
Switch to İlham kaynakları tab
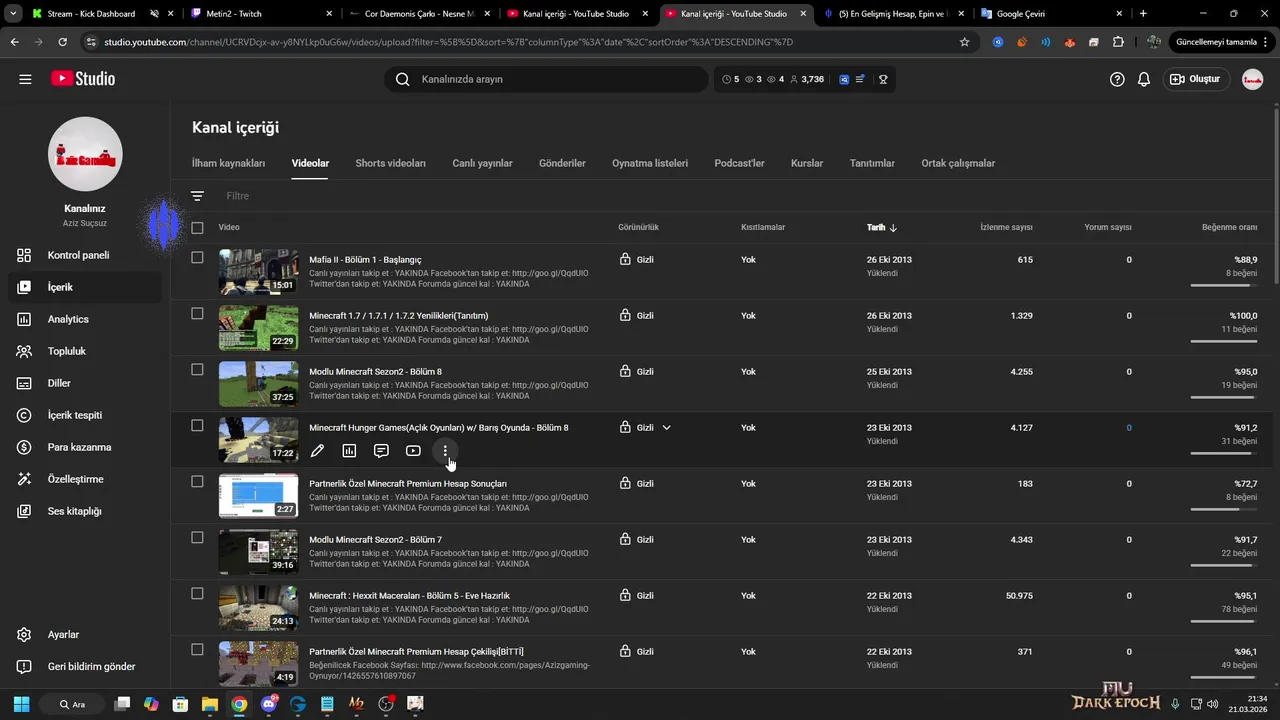(x=228, y=163)
